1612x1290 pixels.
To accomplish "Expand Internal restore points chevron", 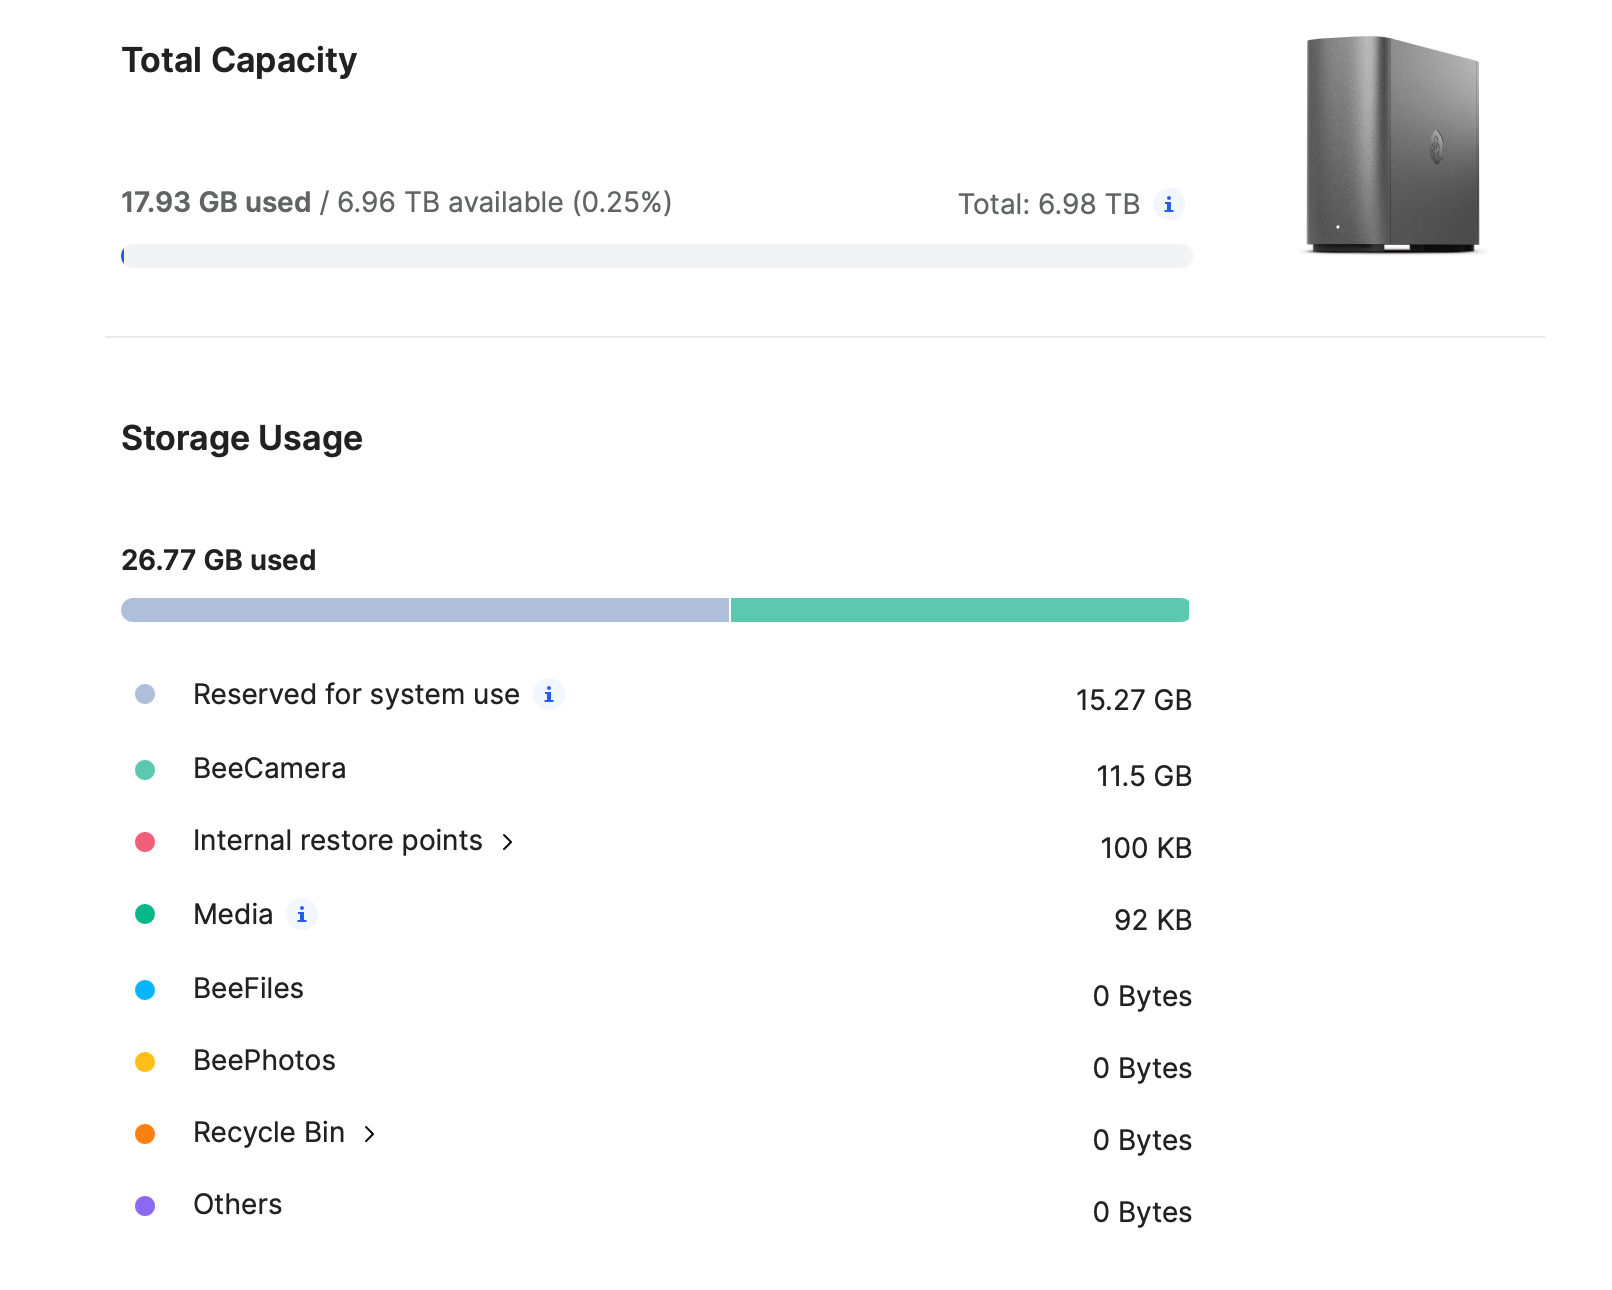I will pyautogui.click(x=507, y=842).
